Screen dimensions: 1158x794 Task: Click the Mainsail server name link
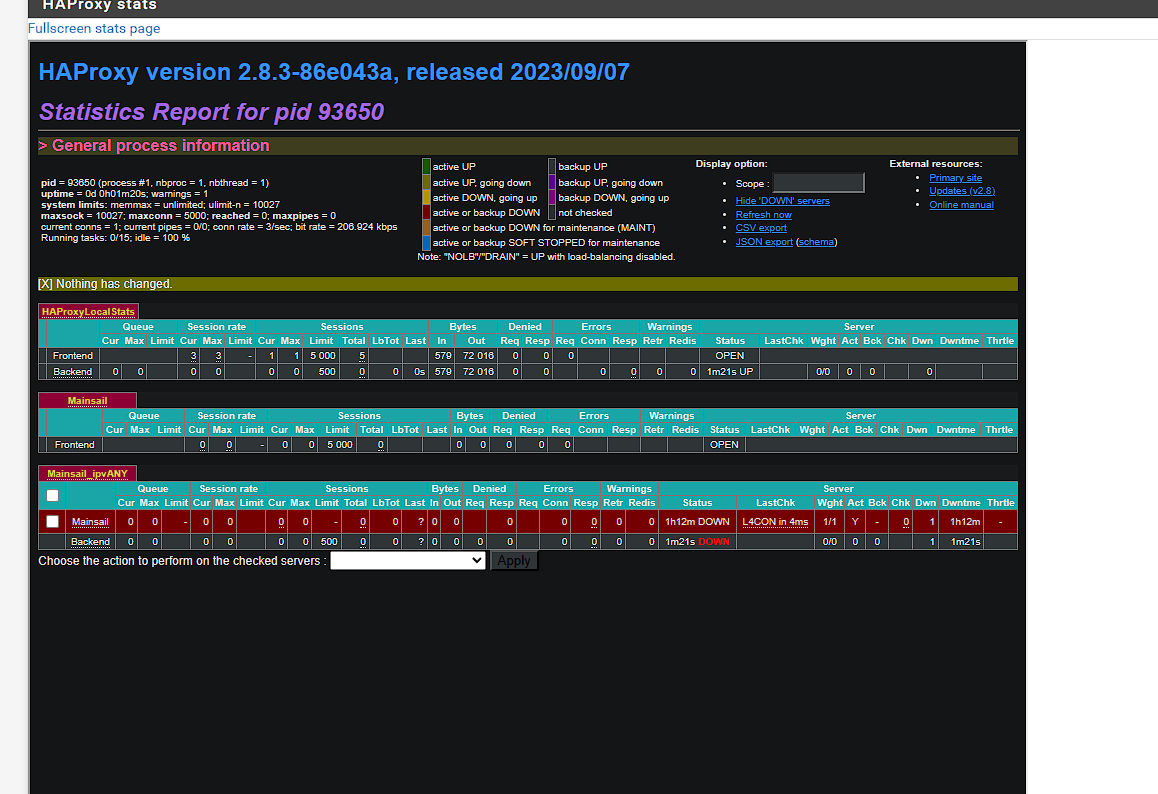(90, 522)
